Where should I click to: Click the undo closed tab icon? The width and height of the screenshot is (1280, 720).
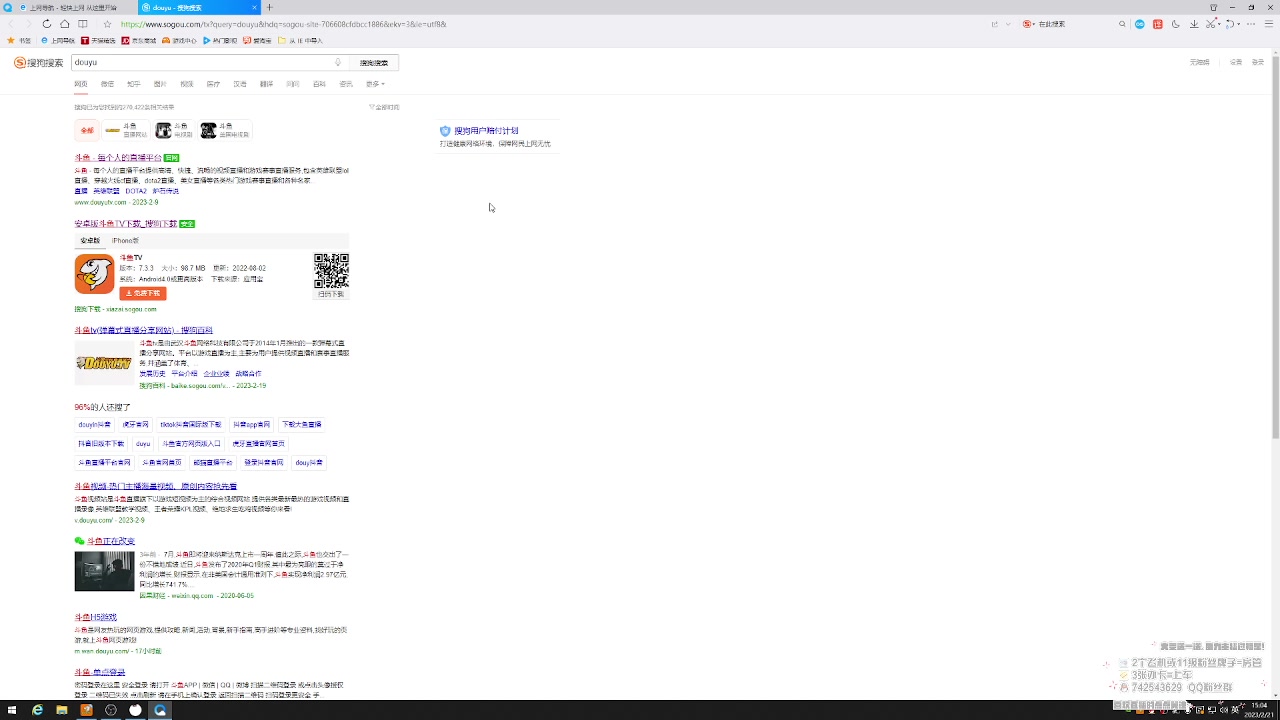(x=1232, y=24)
